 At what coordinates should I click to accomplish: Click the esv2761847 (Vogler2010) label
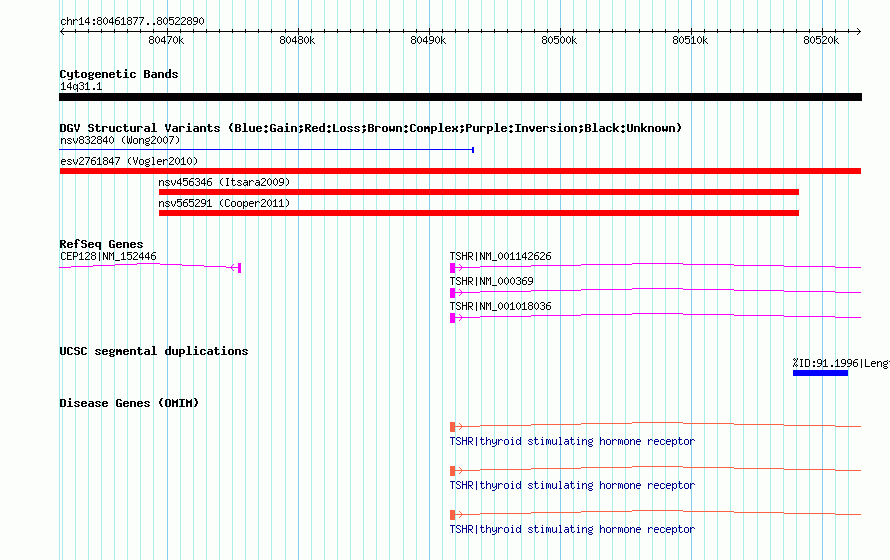tap(129, 161)
